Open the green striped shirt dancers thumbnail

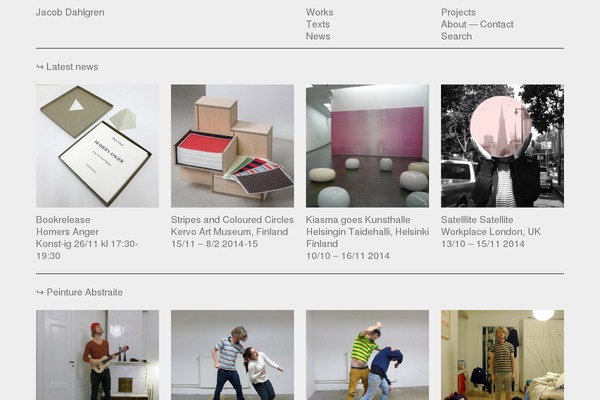(367, 355)
